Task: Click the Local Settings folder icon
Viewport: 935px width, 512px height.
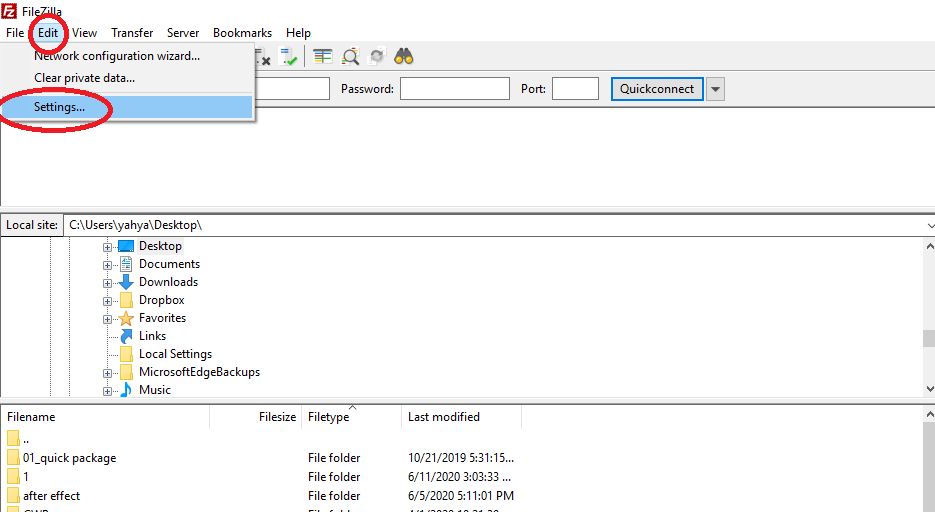Action: pyautogui.click(x=126, y=354)
